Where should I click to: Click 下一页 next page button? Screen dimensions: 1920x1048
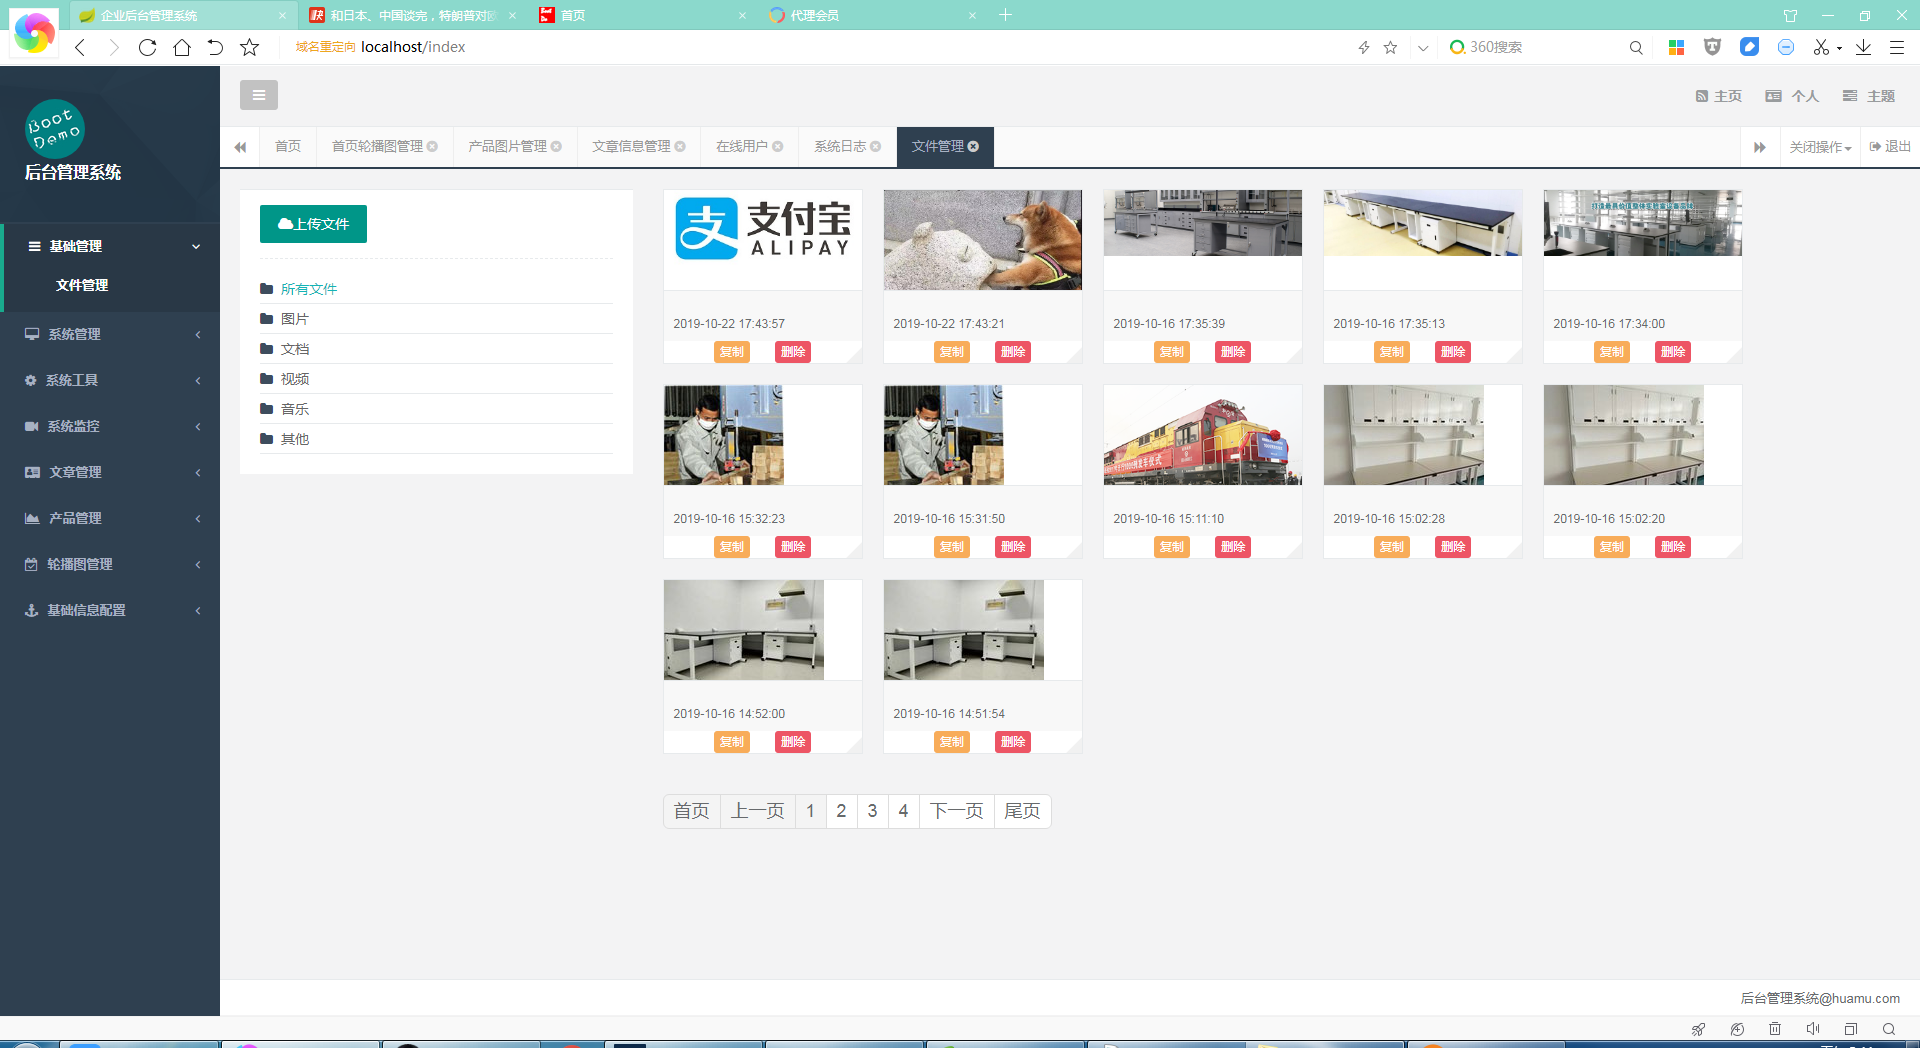point(956,811)
